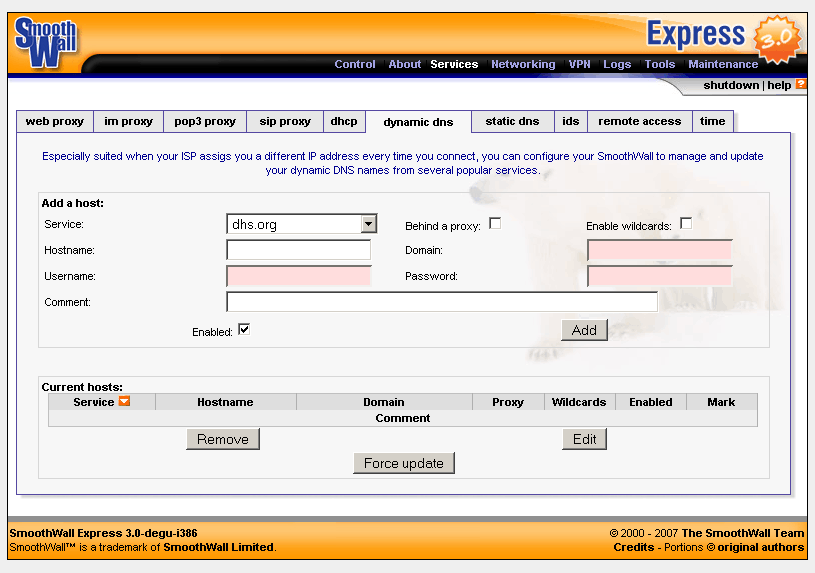Switch to the ids tab
Viewport: 815px width, 573px height.
click(571, 121)
